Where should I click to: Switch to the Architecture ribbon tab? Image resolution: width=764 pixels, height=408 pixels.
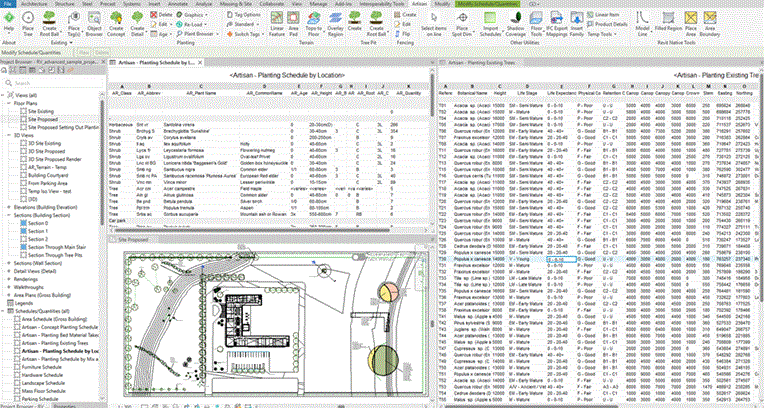pyautogui.click(x=35, y=4)
